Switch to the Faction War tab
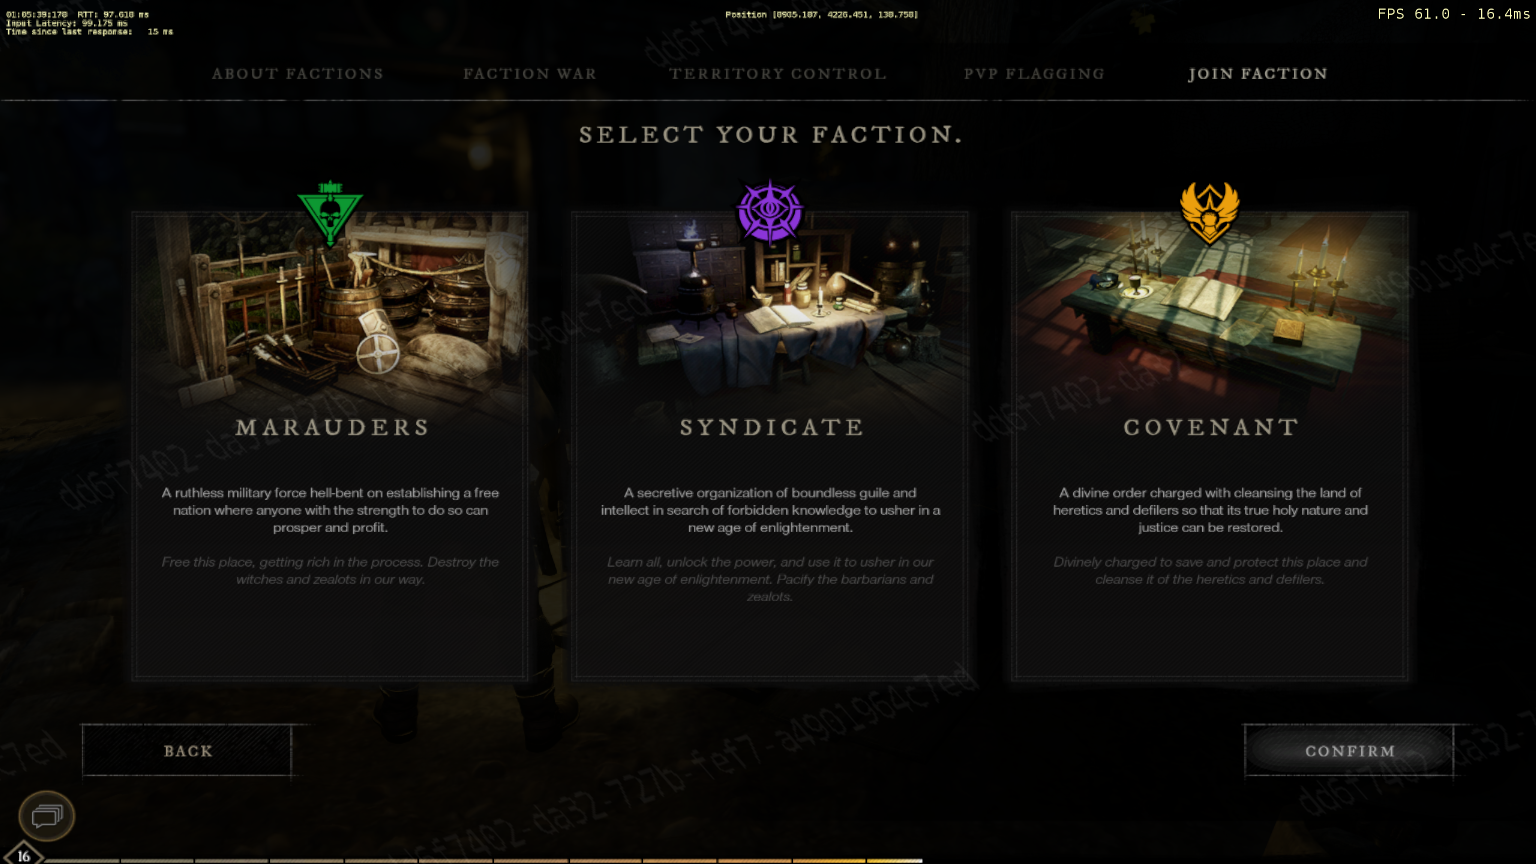Image resolution: width=1536 pixels, height=864 pixels. [530, 74]
